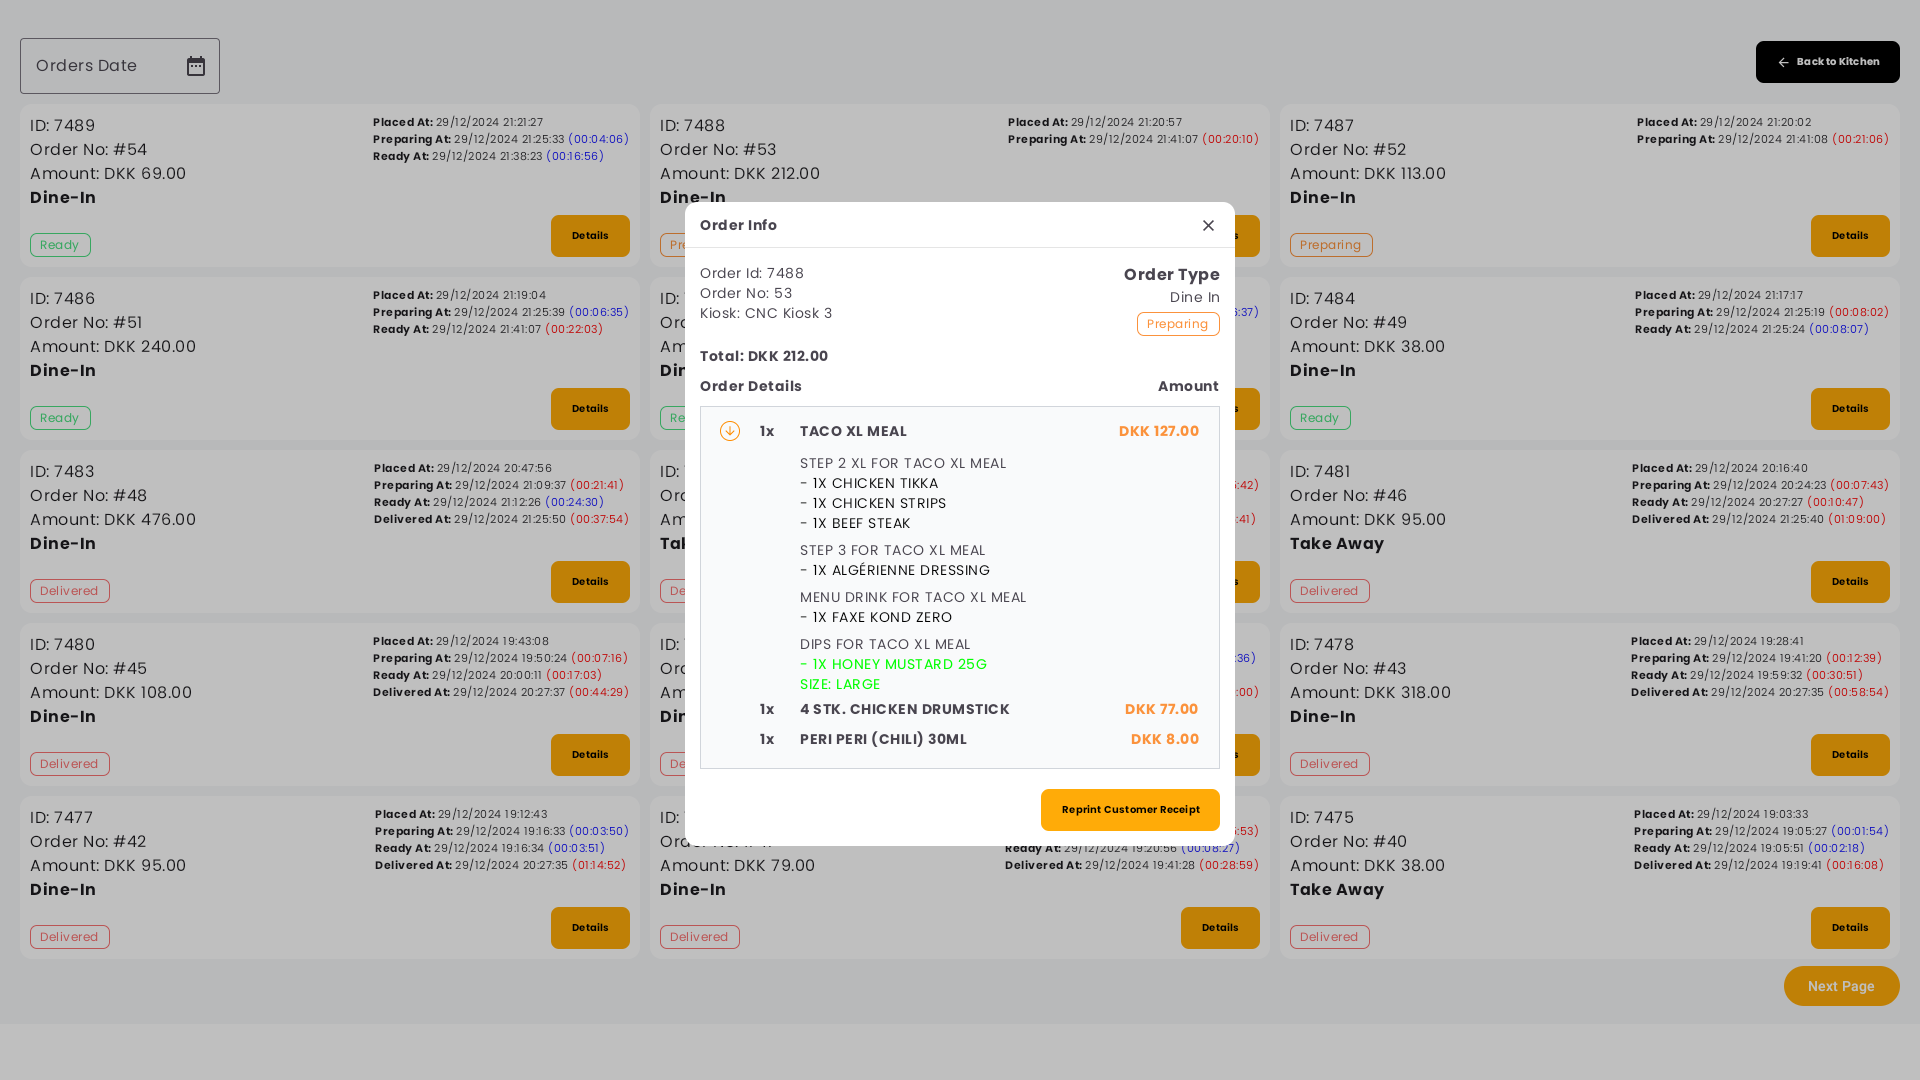The image size is (1920, 1080).
Task: Open Details for order ID 7481
Action: point(1849,582)
